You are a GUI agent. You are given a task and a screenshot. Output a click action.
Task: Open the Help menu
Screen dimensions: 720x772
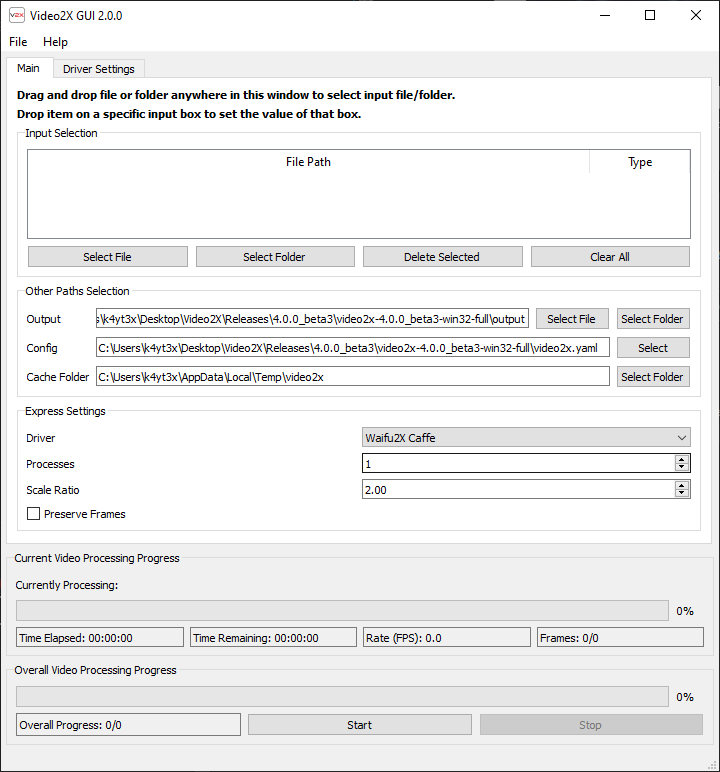[55, 42]
